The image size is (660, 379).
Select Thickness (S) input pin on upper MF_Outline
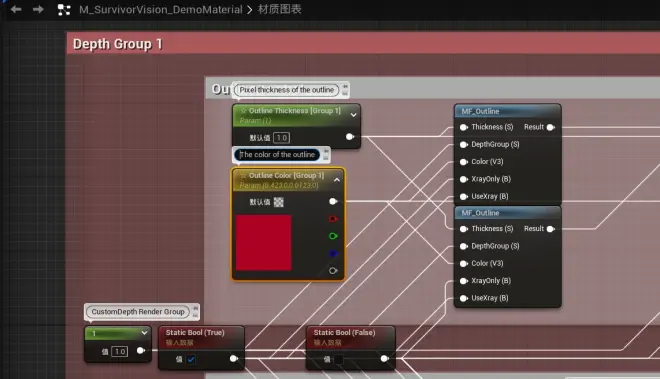click(464, 127)
